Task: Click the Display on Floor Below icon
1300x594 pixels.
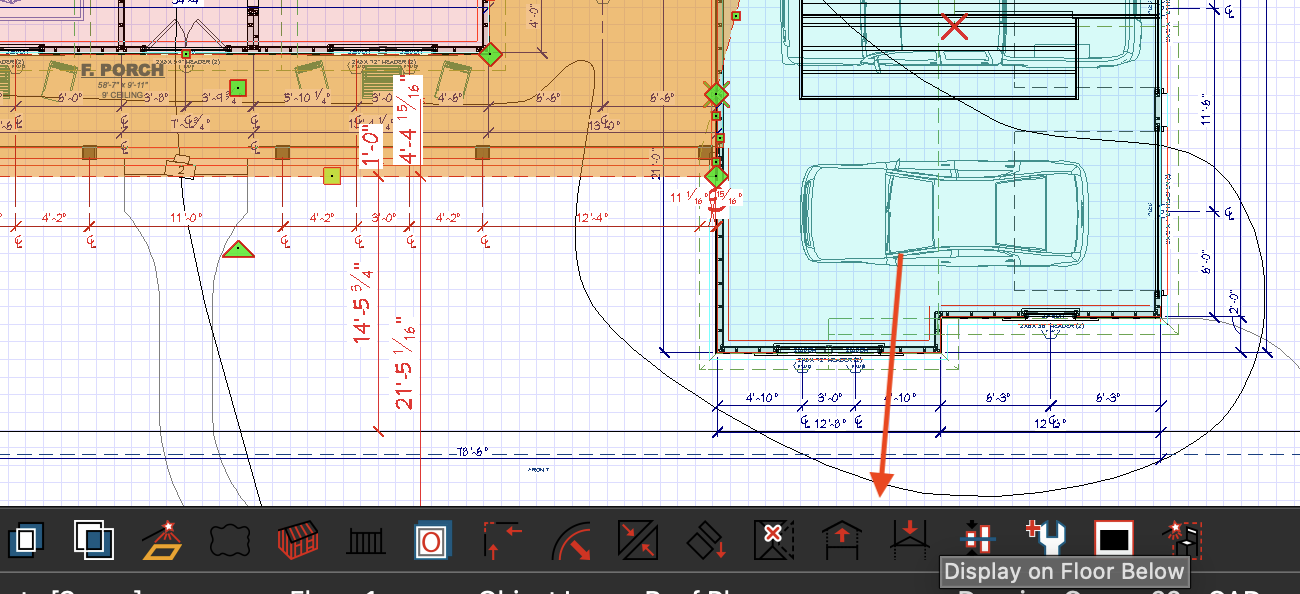Action: click(909, 539)
